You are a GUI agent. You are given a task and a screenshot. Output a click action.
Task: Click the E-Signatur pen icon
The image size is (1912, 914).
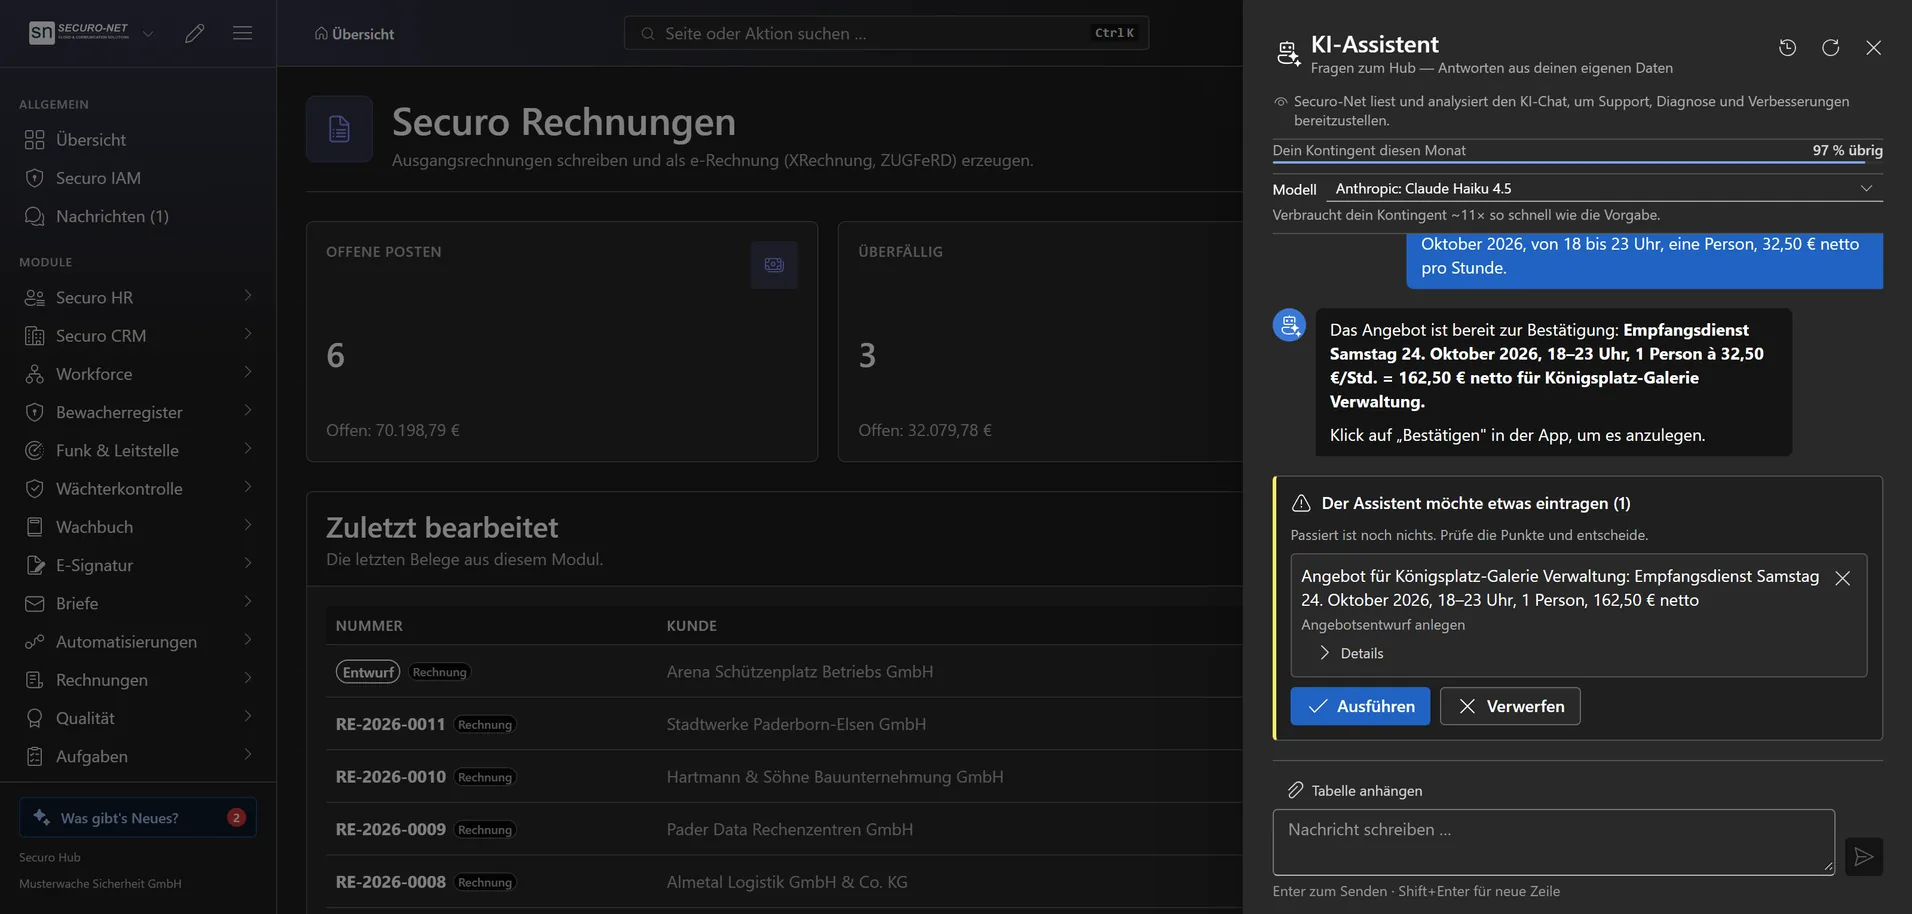(x=35, y=565)
